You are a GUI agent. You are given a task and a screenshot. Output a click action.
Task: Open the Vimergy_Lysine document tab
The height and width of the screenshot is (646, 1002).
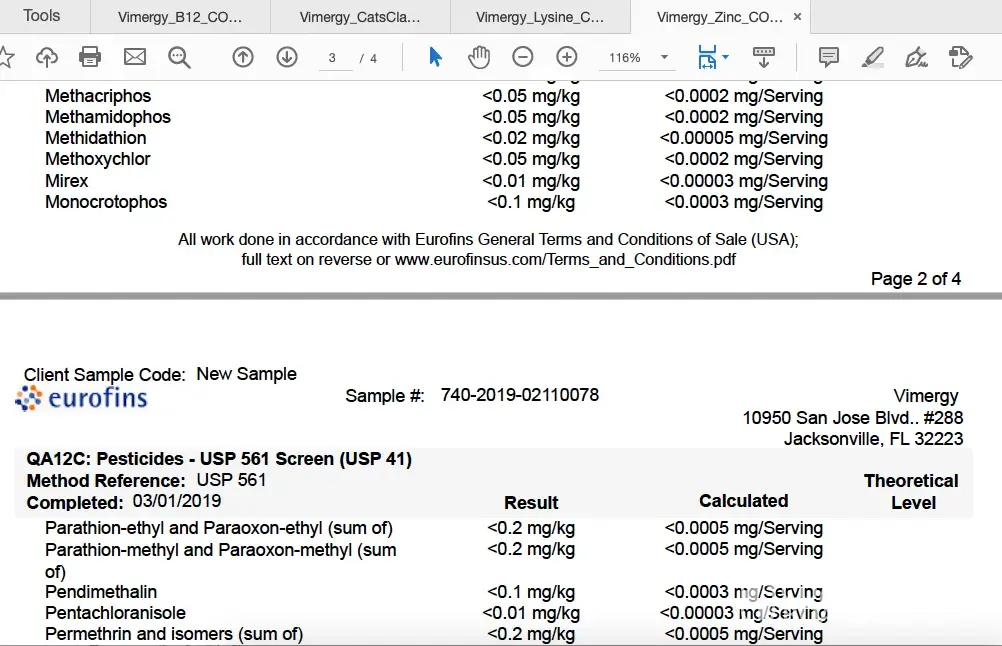point(540,17)
